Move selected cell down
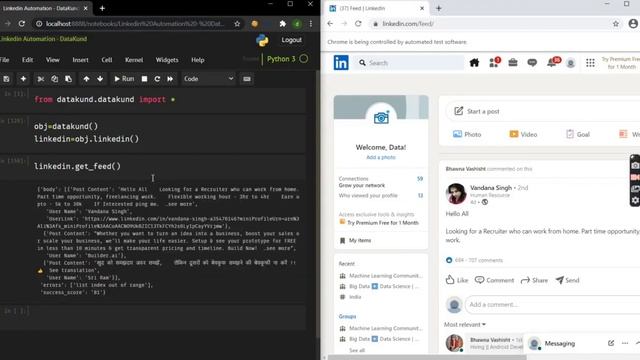This screenshot has height=360, width=640. (100, 79)
